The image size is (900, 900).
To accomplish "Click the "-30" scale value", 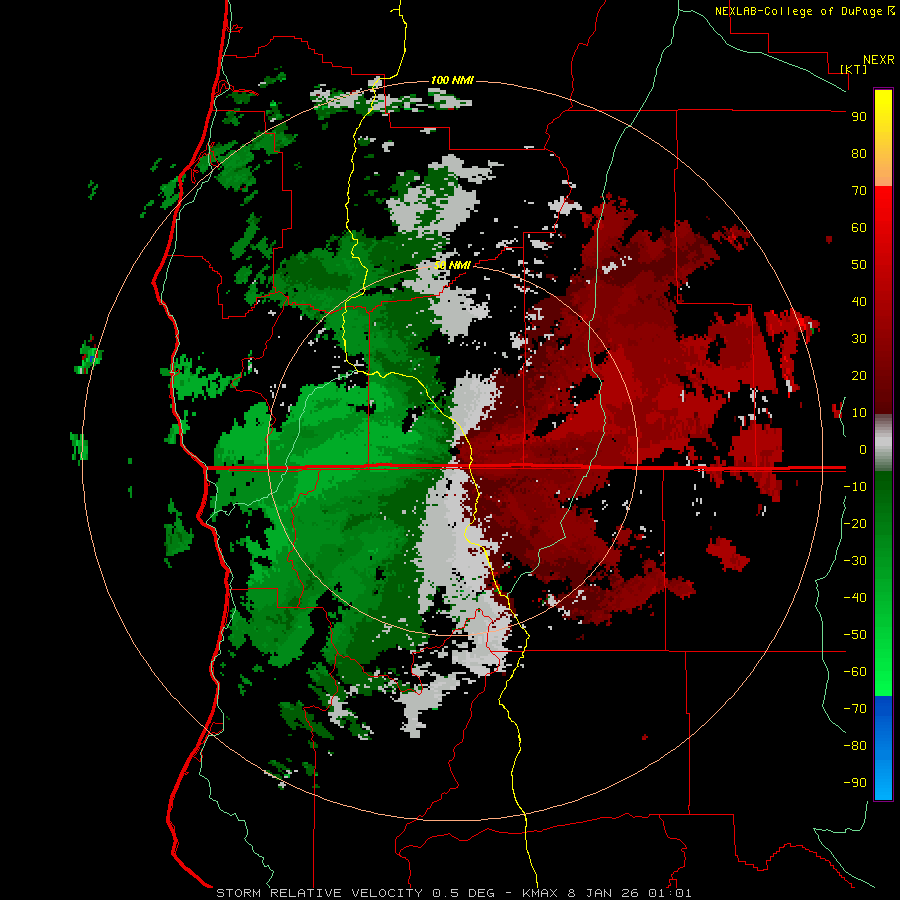I will pos(855,561).
